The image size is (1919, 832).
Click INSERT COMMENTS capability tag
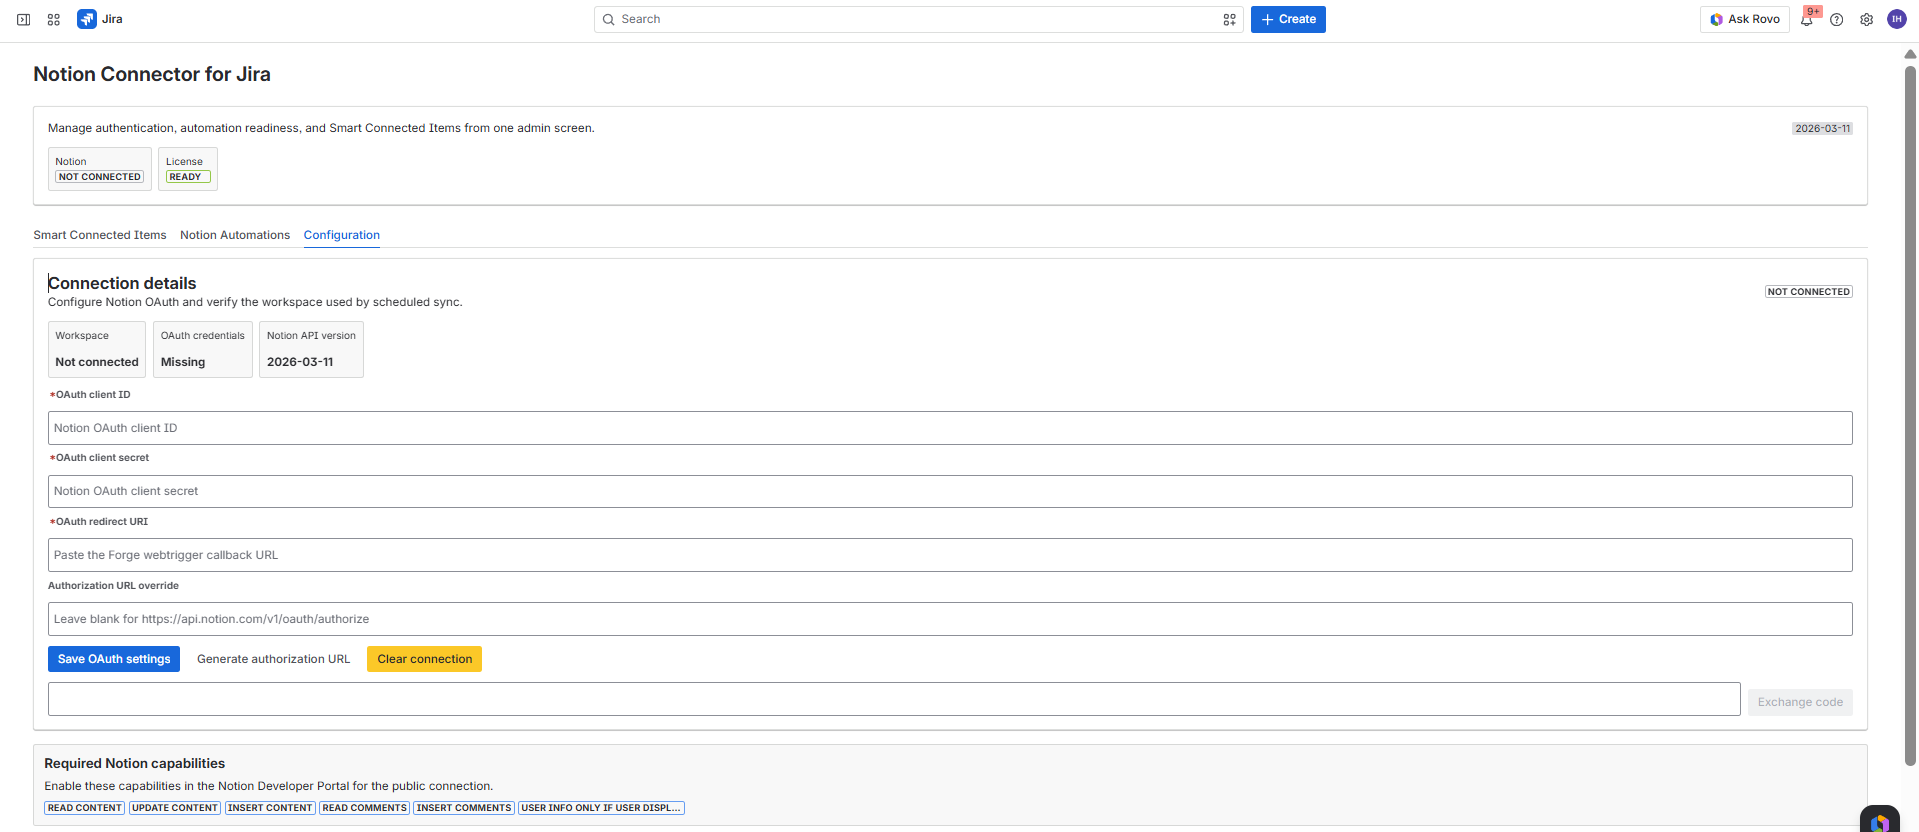pyautogui.click(x=464, y=808)
